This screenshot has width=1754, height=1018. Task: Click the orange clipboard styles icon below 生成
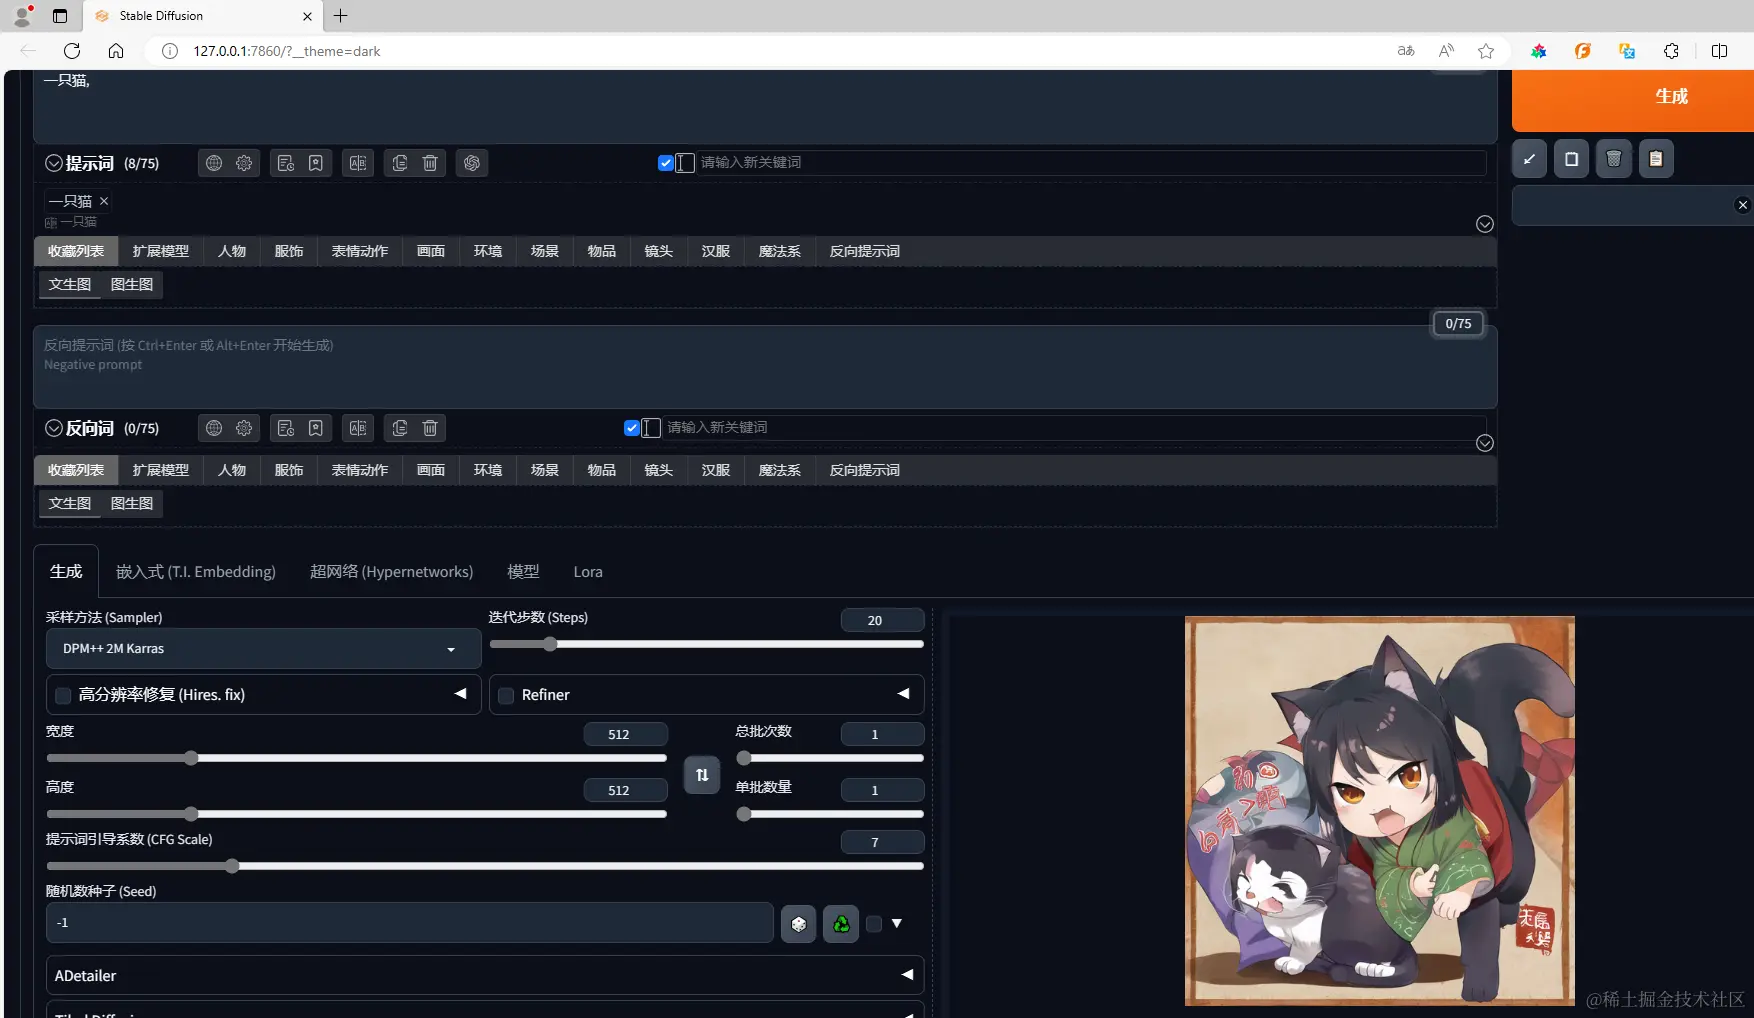pos(1656,159)
